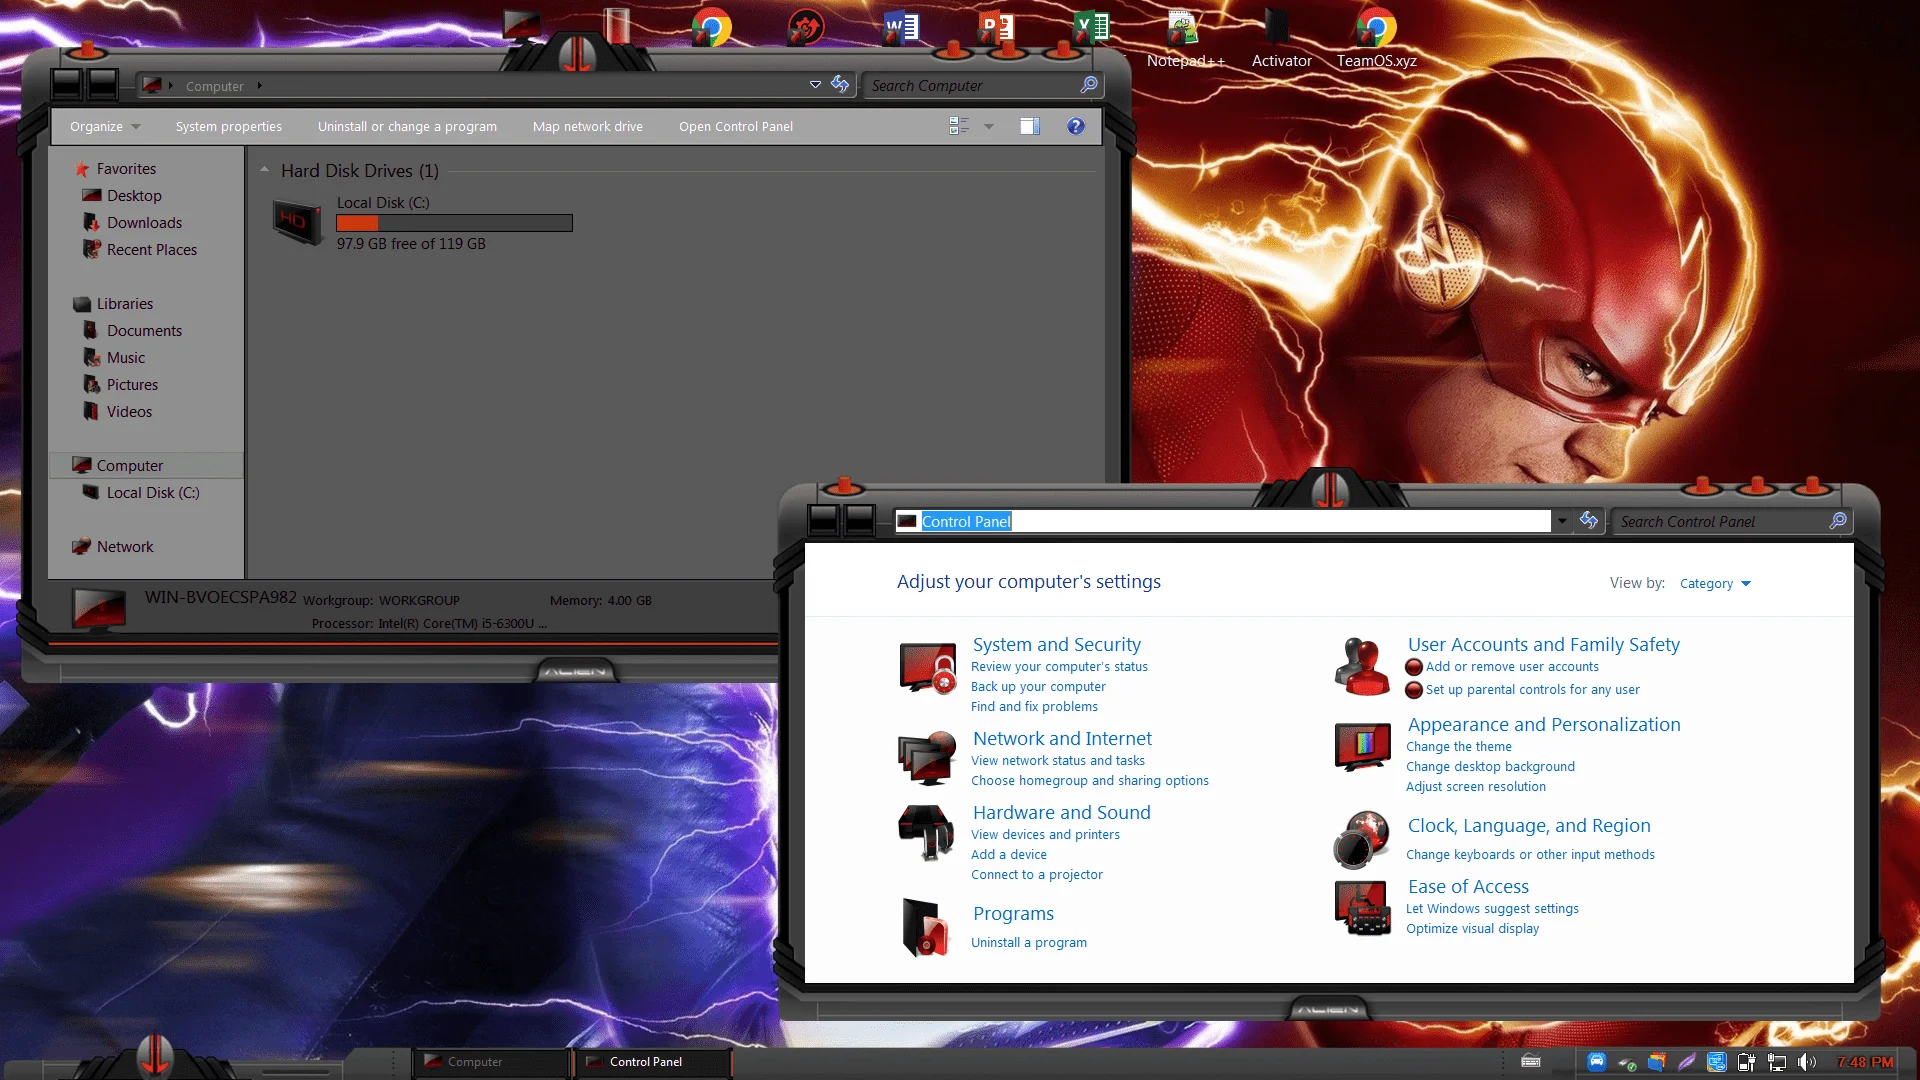Open the Organize dropdown menu
The height and width of the screenshot is (1080, 1920).
click(105, 126)
